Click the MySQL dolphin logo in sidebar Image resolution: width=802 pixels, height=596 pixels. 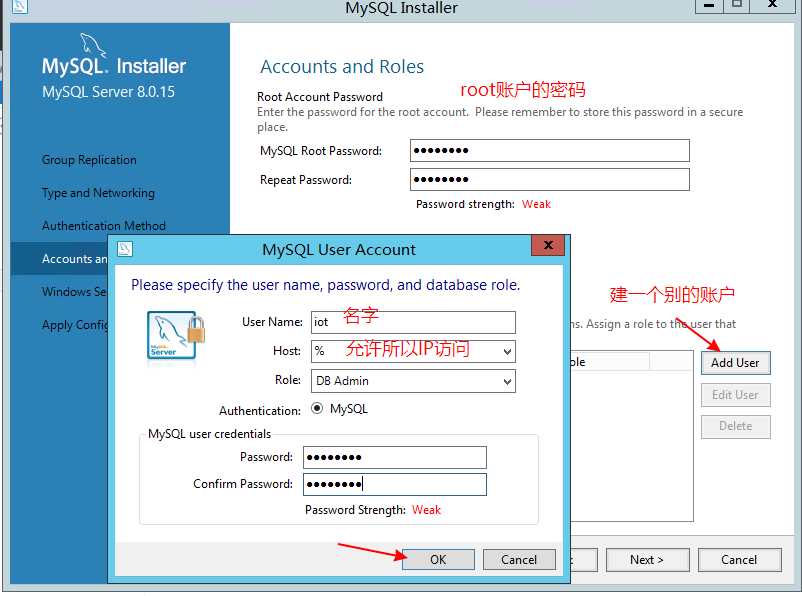coord(93,45)
